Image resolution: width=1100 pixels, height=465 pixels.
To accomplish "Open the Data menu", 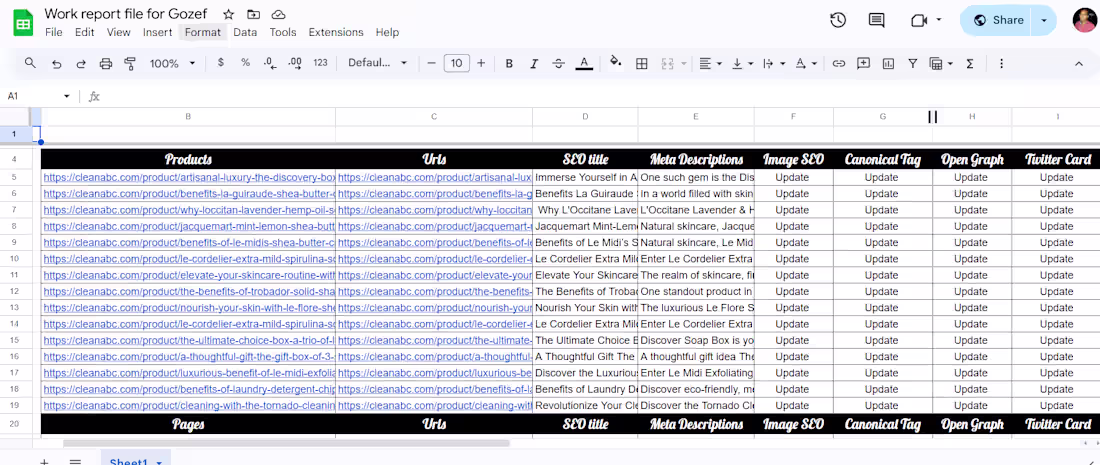I will click(x=246, y=32).
